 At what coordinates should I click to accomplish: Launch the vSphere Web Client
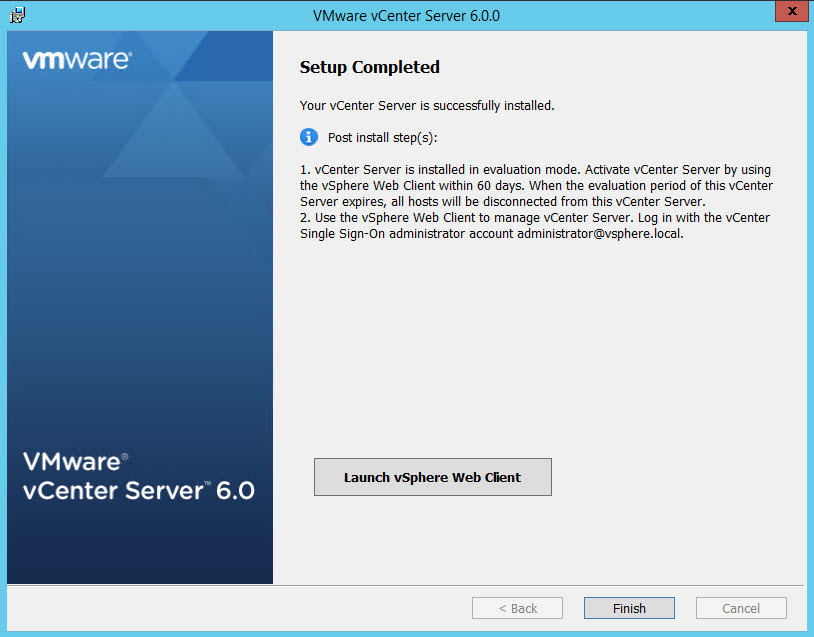[432, 477]
